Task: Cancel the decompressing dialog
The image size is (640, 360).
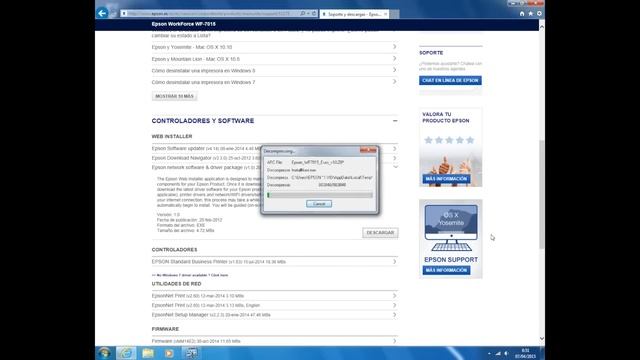Action: coord(319,204)
